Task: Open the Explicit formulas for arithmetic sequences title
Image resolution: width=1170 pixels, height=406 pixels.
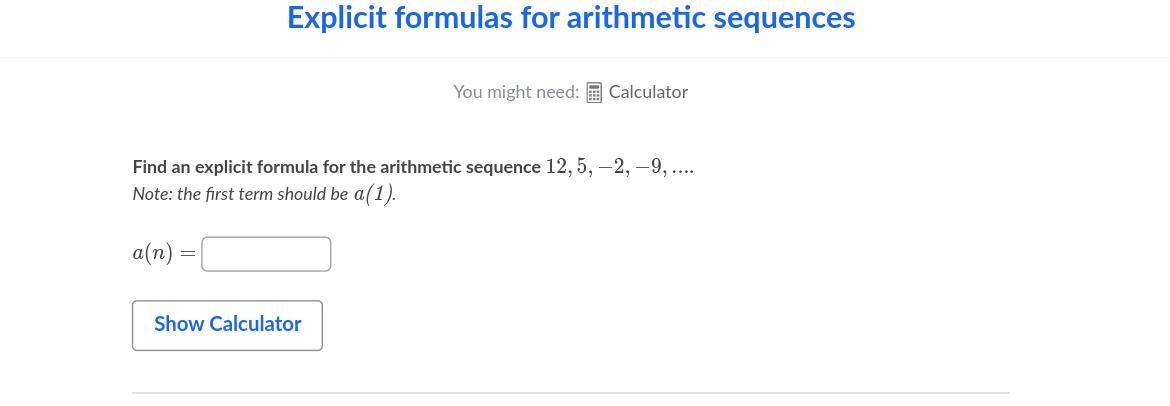Action: click(x=571, y=18)
